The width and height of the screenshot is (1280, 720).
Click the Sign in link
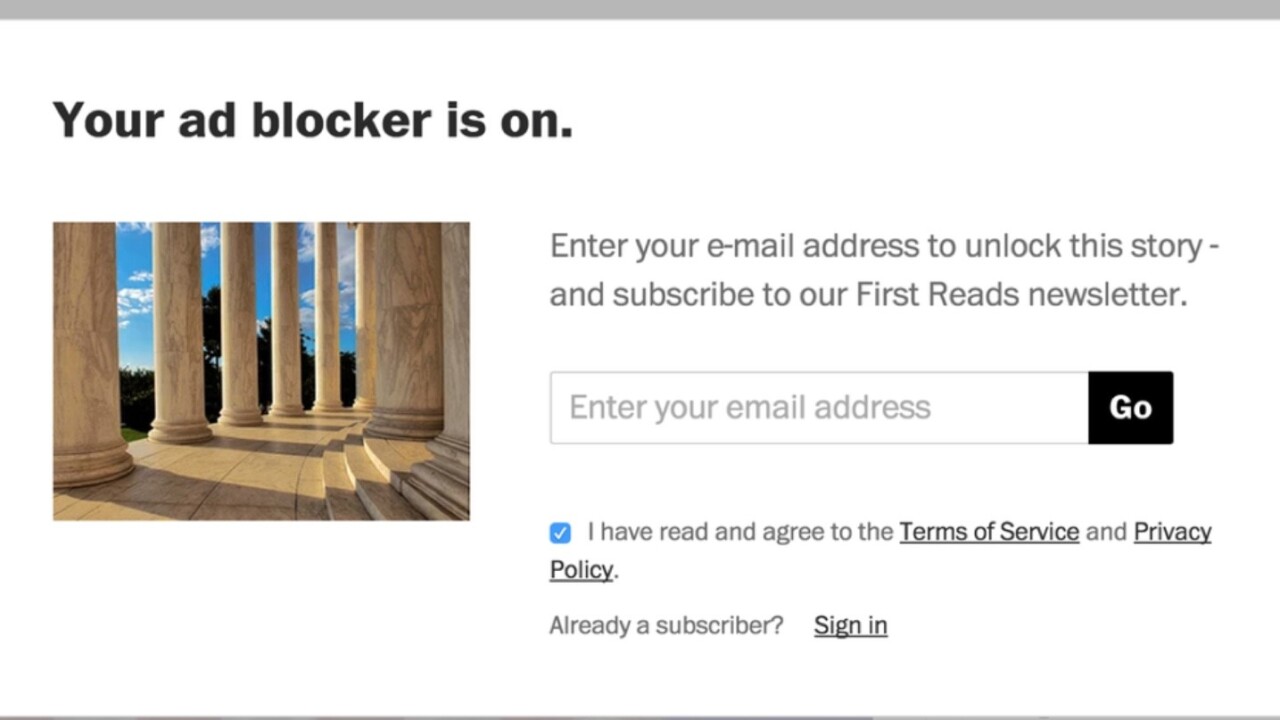point(850,625)
